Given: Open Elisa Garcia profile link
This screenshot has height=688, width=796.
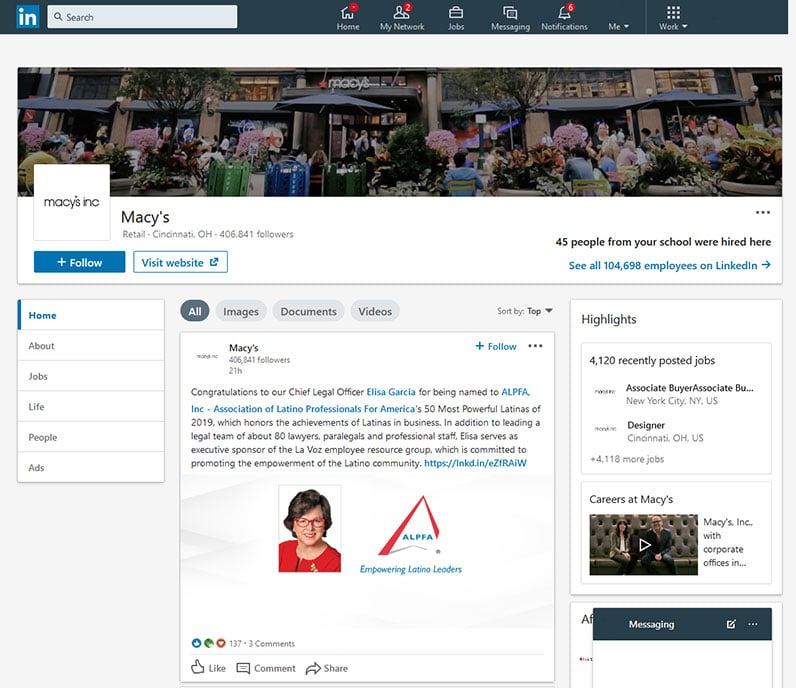Looking at the screenshot, I should click(x=391, y=392).
